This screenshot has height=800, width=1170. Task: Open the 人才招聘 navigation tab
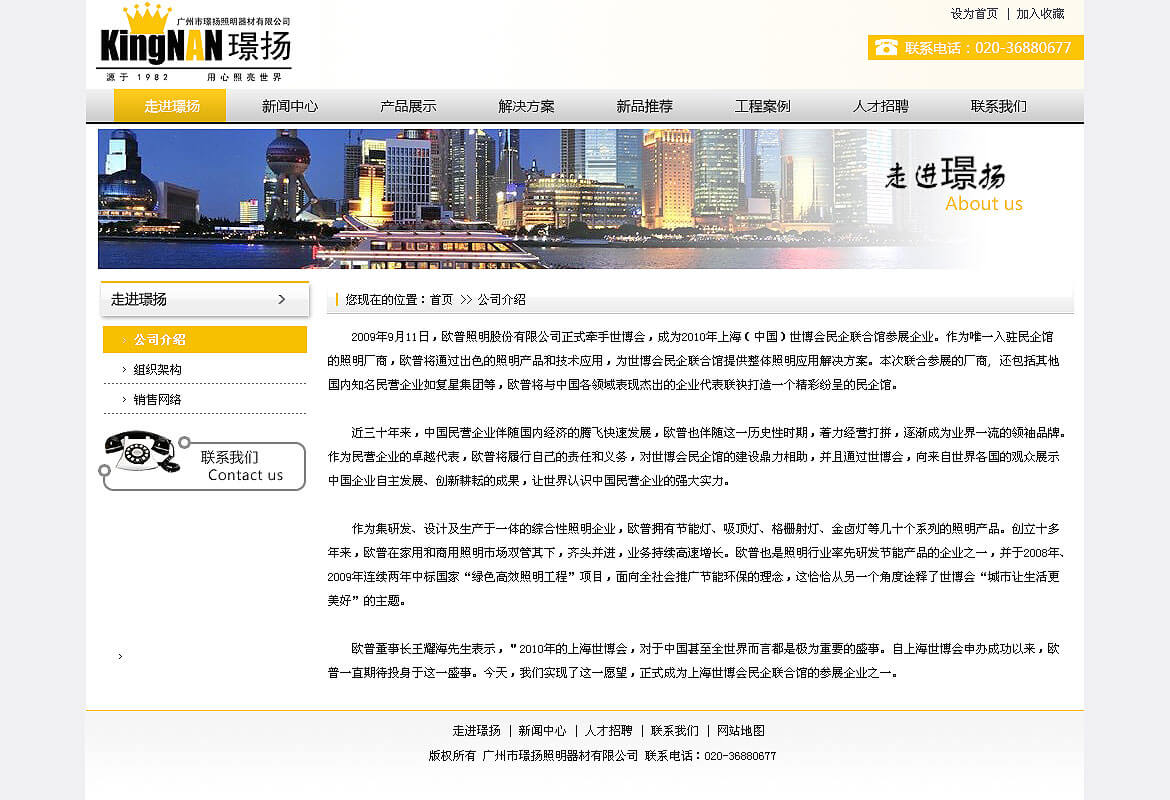(880, 106)
